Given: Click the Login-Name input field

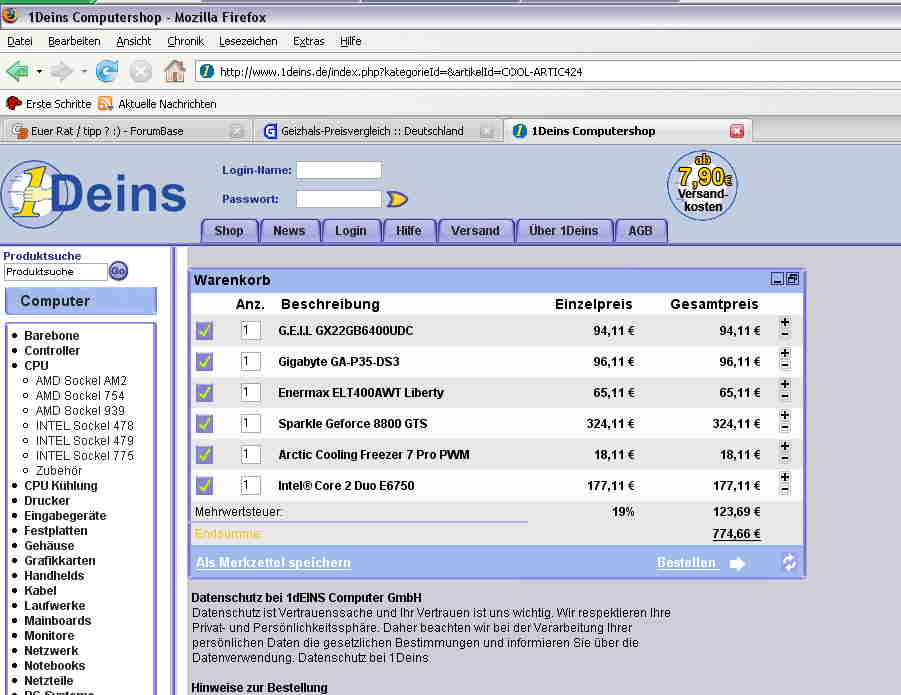Looking at the screenshot, I should click(338, 170).
